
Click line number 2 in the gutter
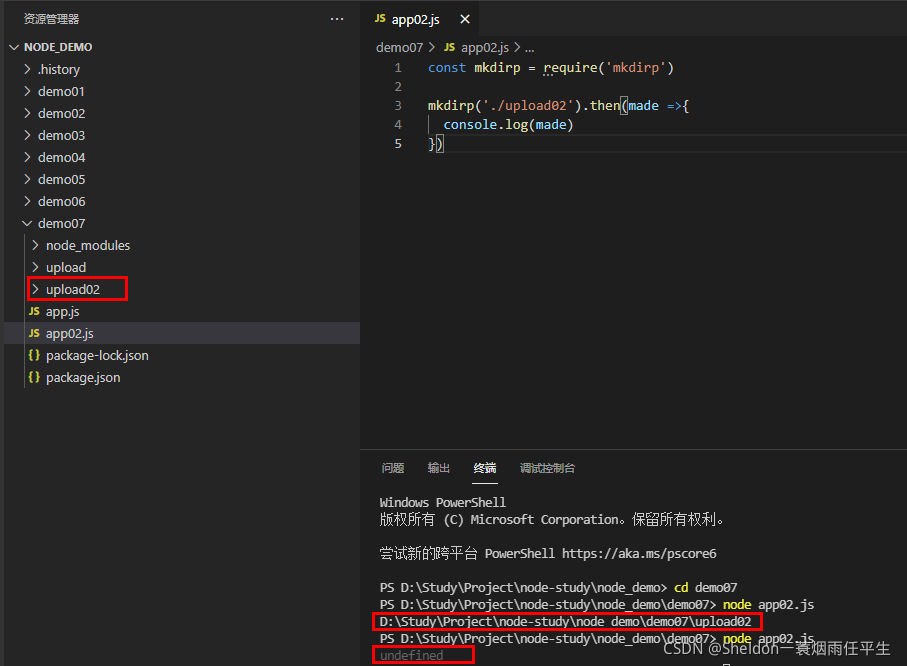click(x=398, y=87)
